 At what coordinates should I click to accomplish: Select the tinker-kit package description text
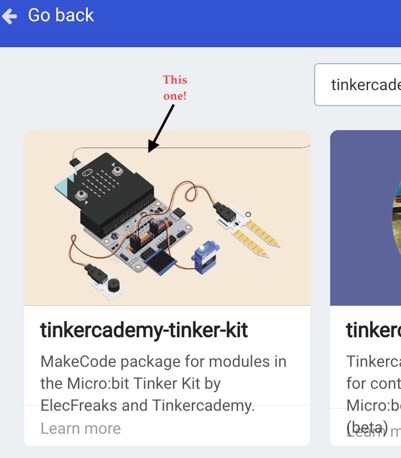(x=163, y=383)
